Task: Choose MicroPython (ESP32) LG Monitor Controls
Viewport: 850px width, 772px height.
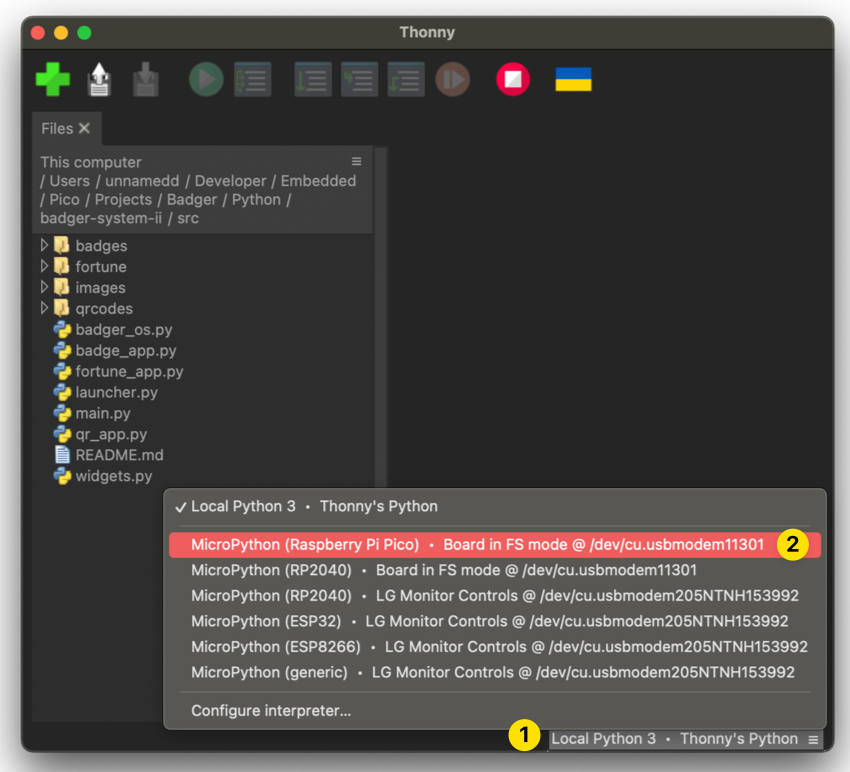Action: click(x=494, y=621)
